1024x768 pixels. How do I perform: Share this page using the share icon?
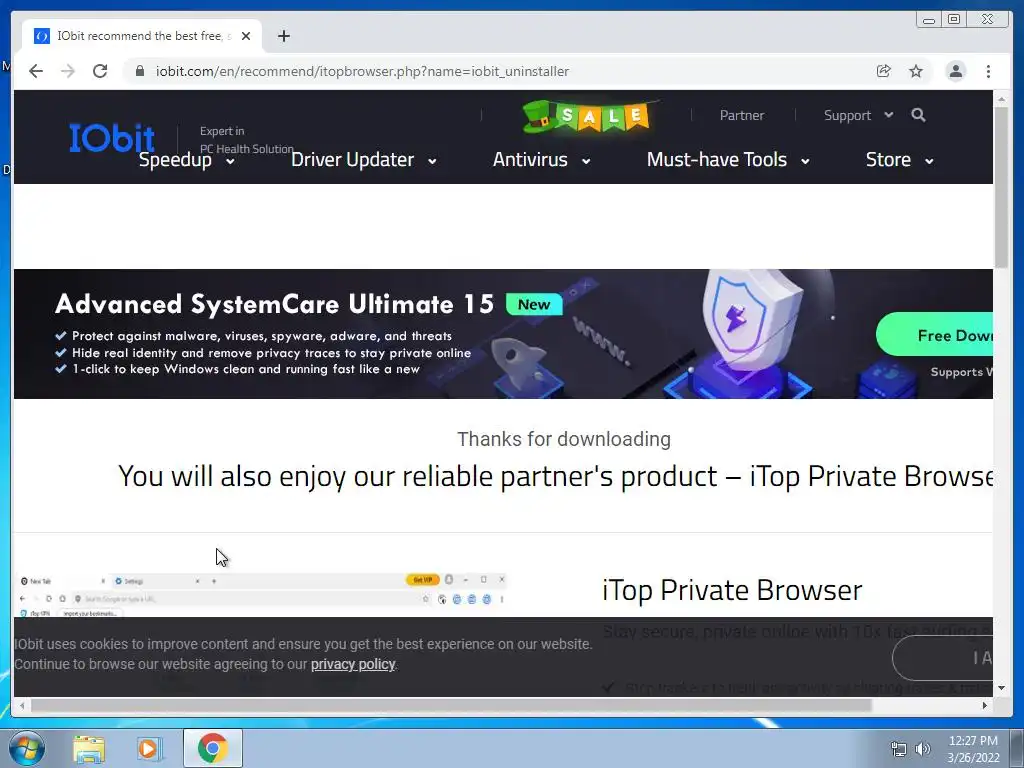tap(884, 71)
